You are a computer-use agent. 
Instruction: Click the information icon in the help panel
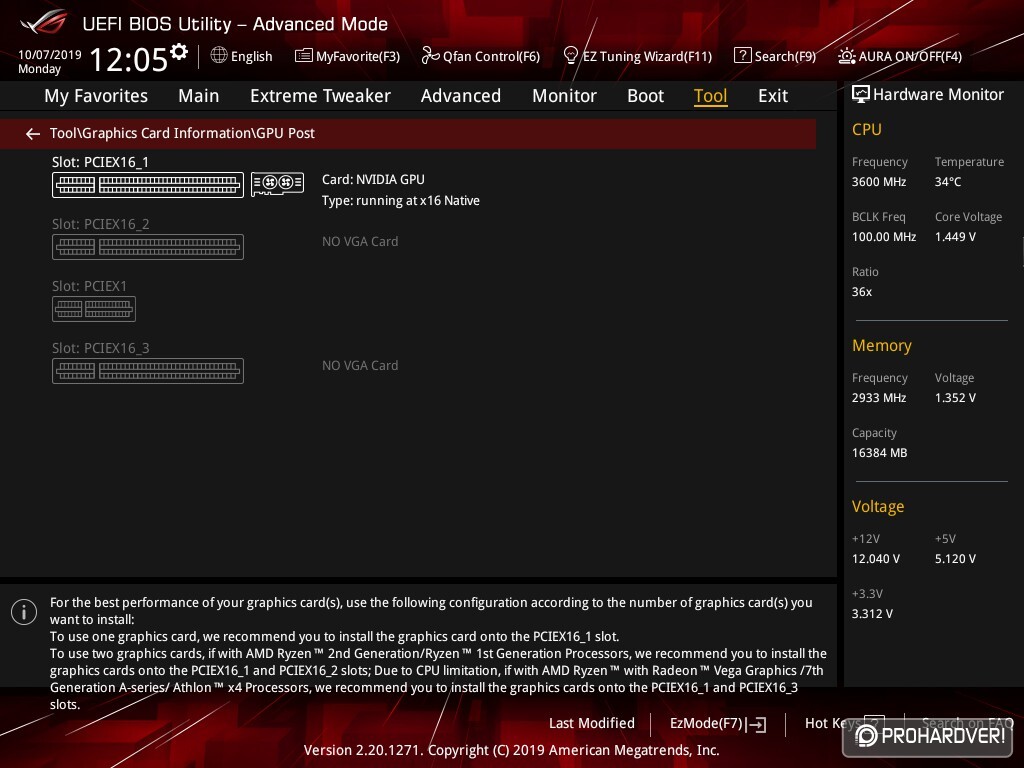point(24,612)
